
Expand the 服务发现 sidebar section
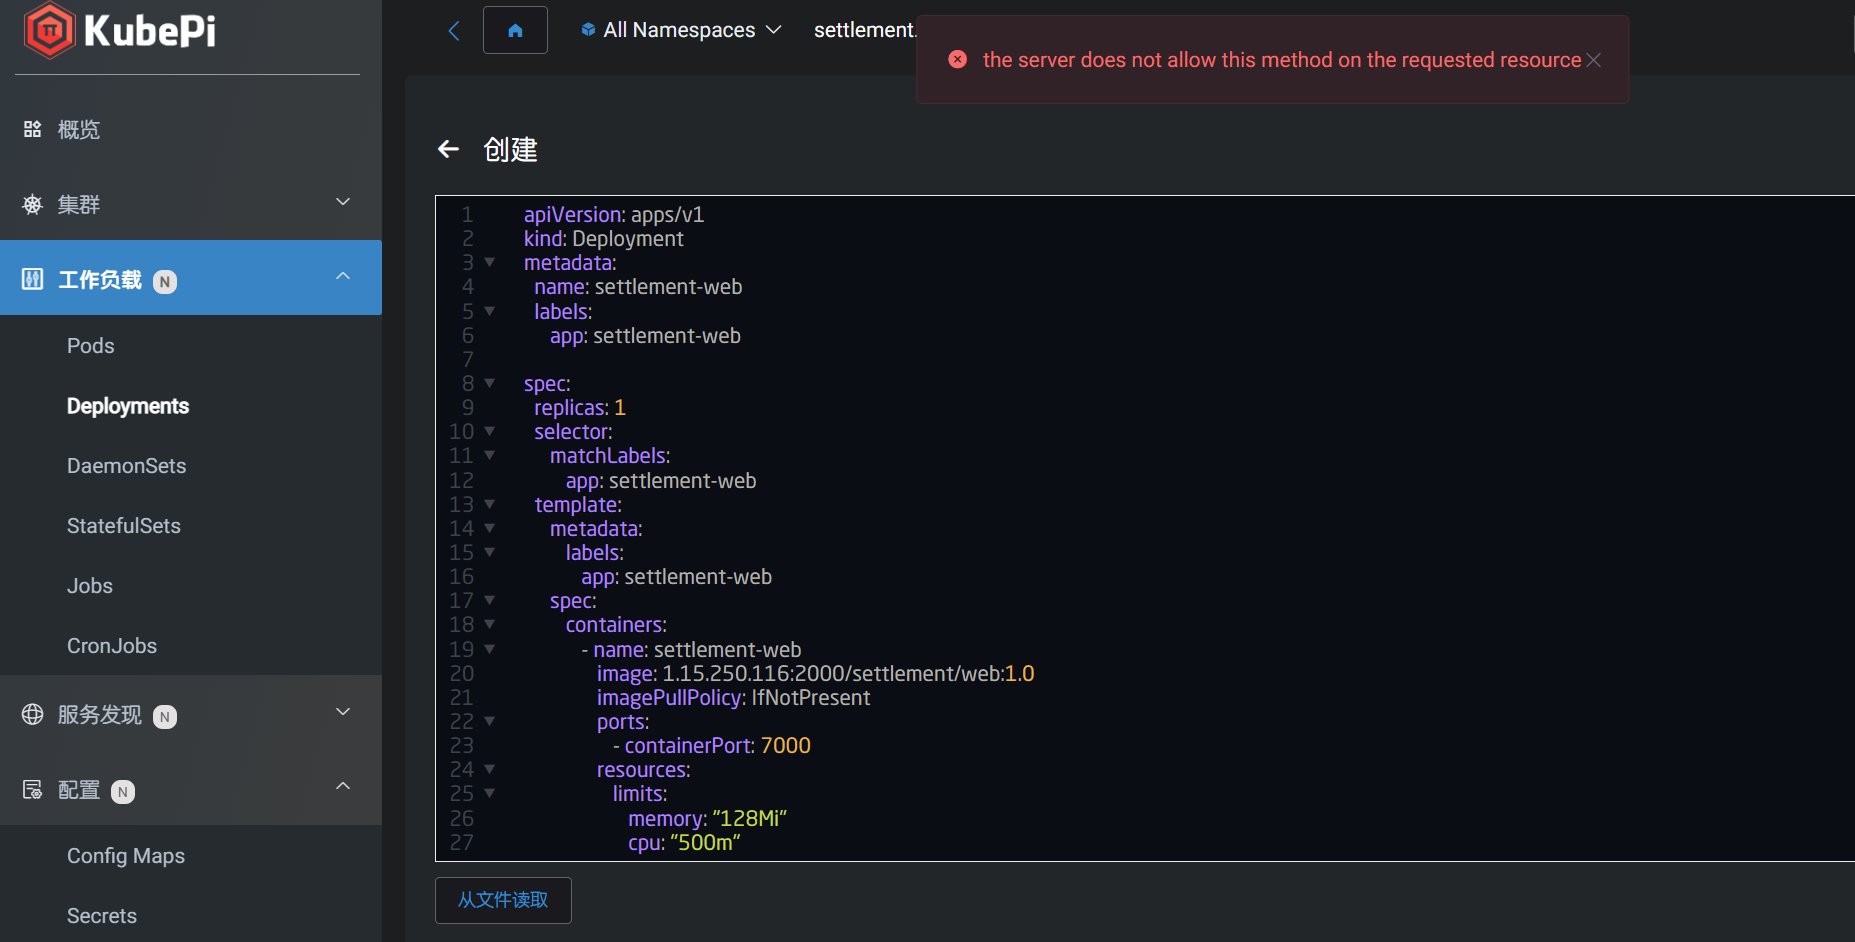click(x=343, y=712)
